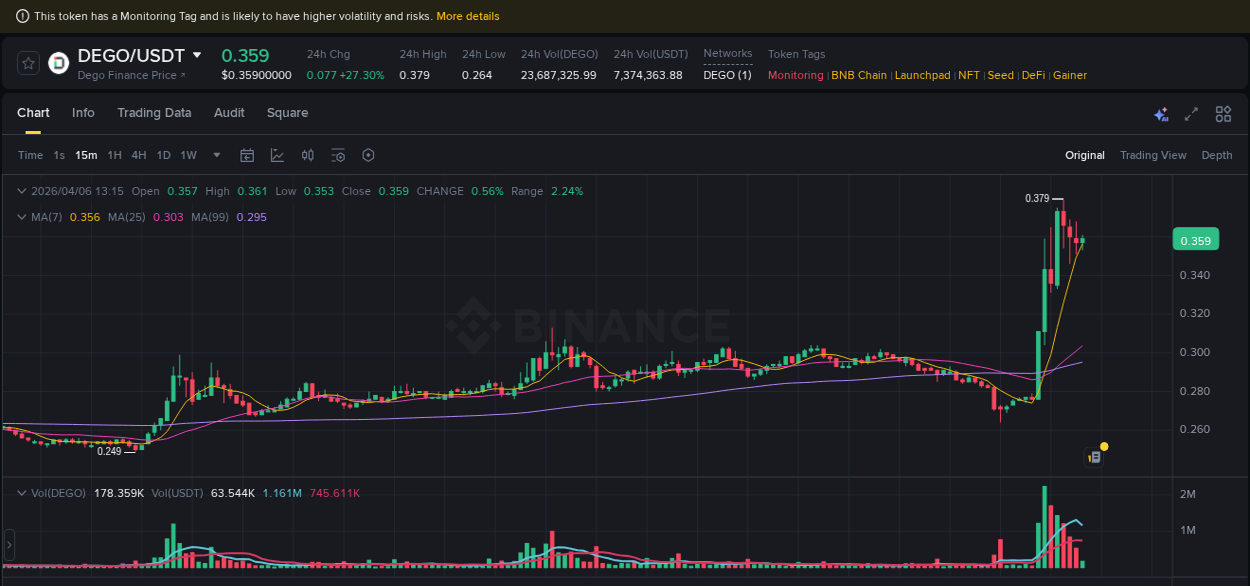Image resolution: width=1250 pixels, height=586 pixels.
Task: Click the MA(25) value 0.303
Action: click(168, 217)
